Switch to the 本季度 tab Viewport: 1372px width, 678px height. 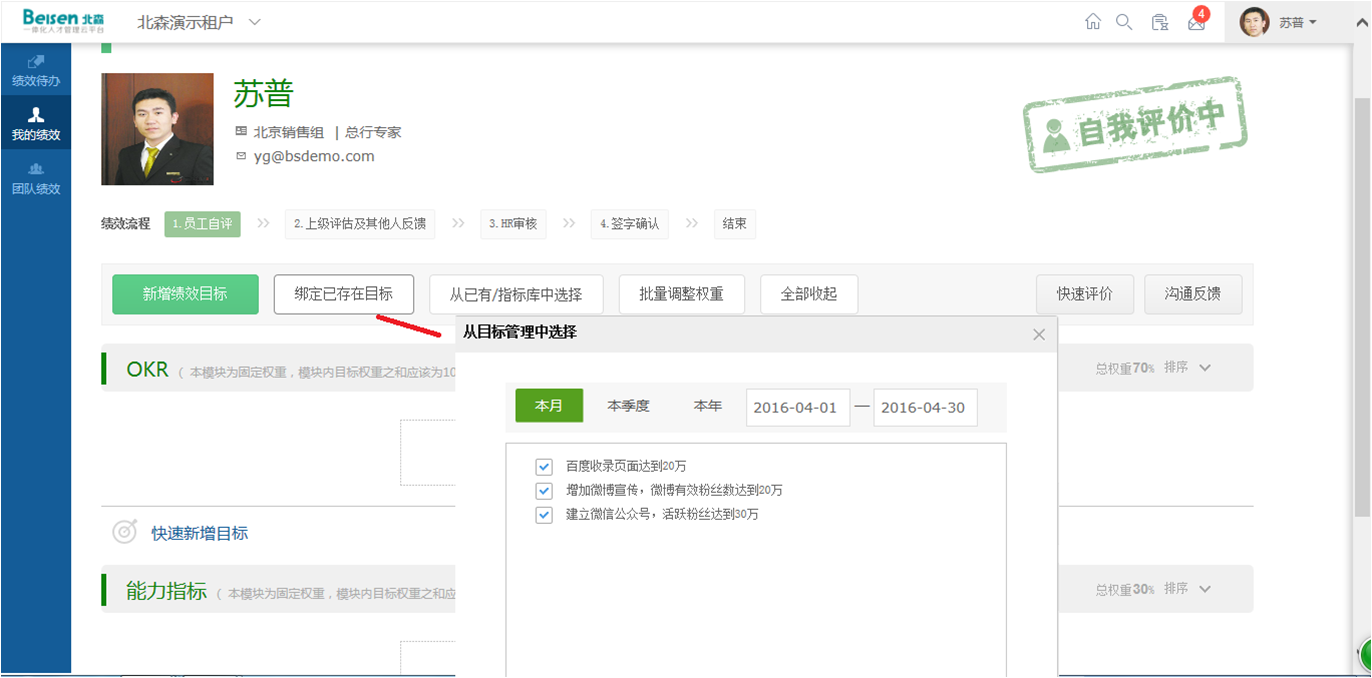(x=628, y=406)
